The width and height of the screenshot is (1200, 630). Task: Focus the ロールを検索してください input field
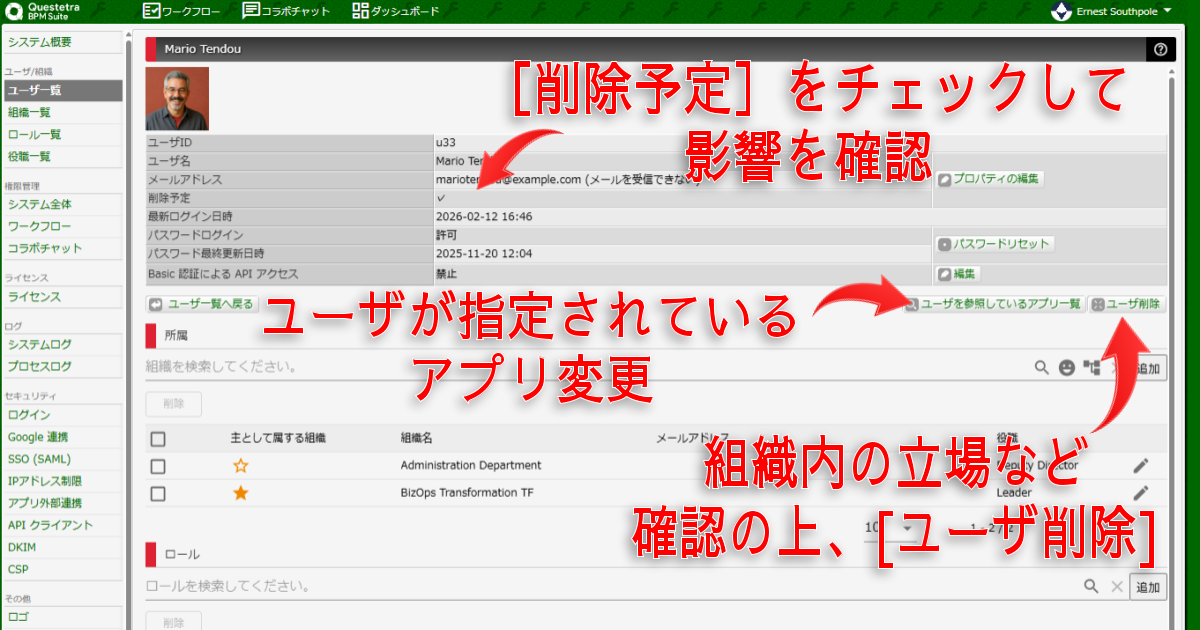(x=610, y=587)
